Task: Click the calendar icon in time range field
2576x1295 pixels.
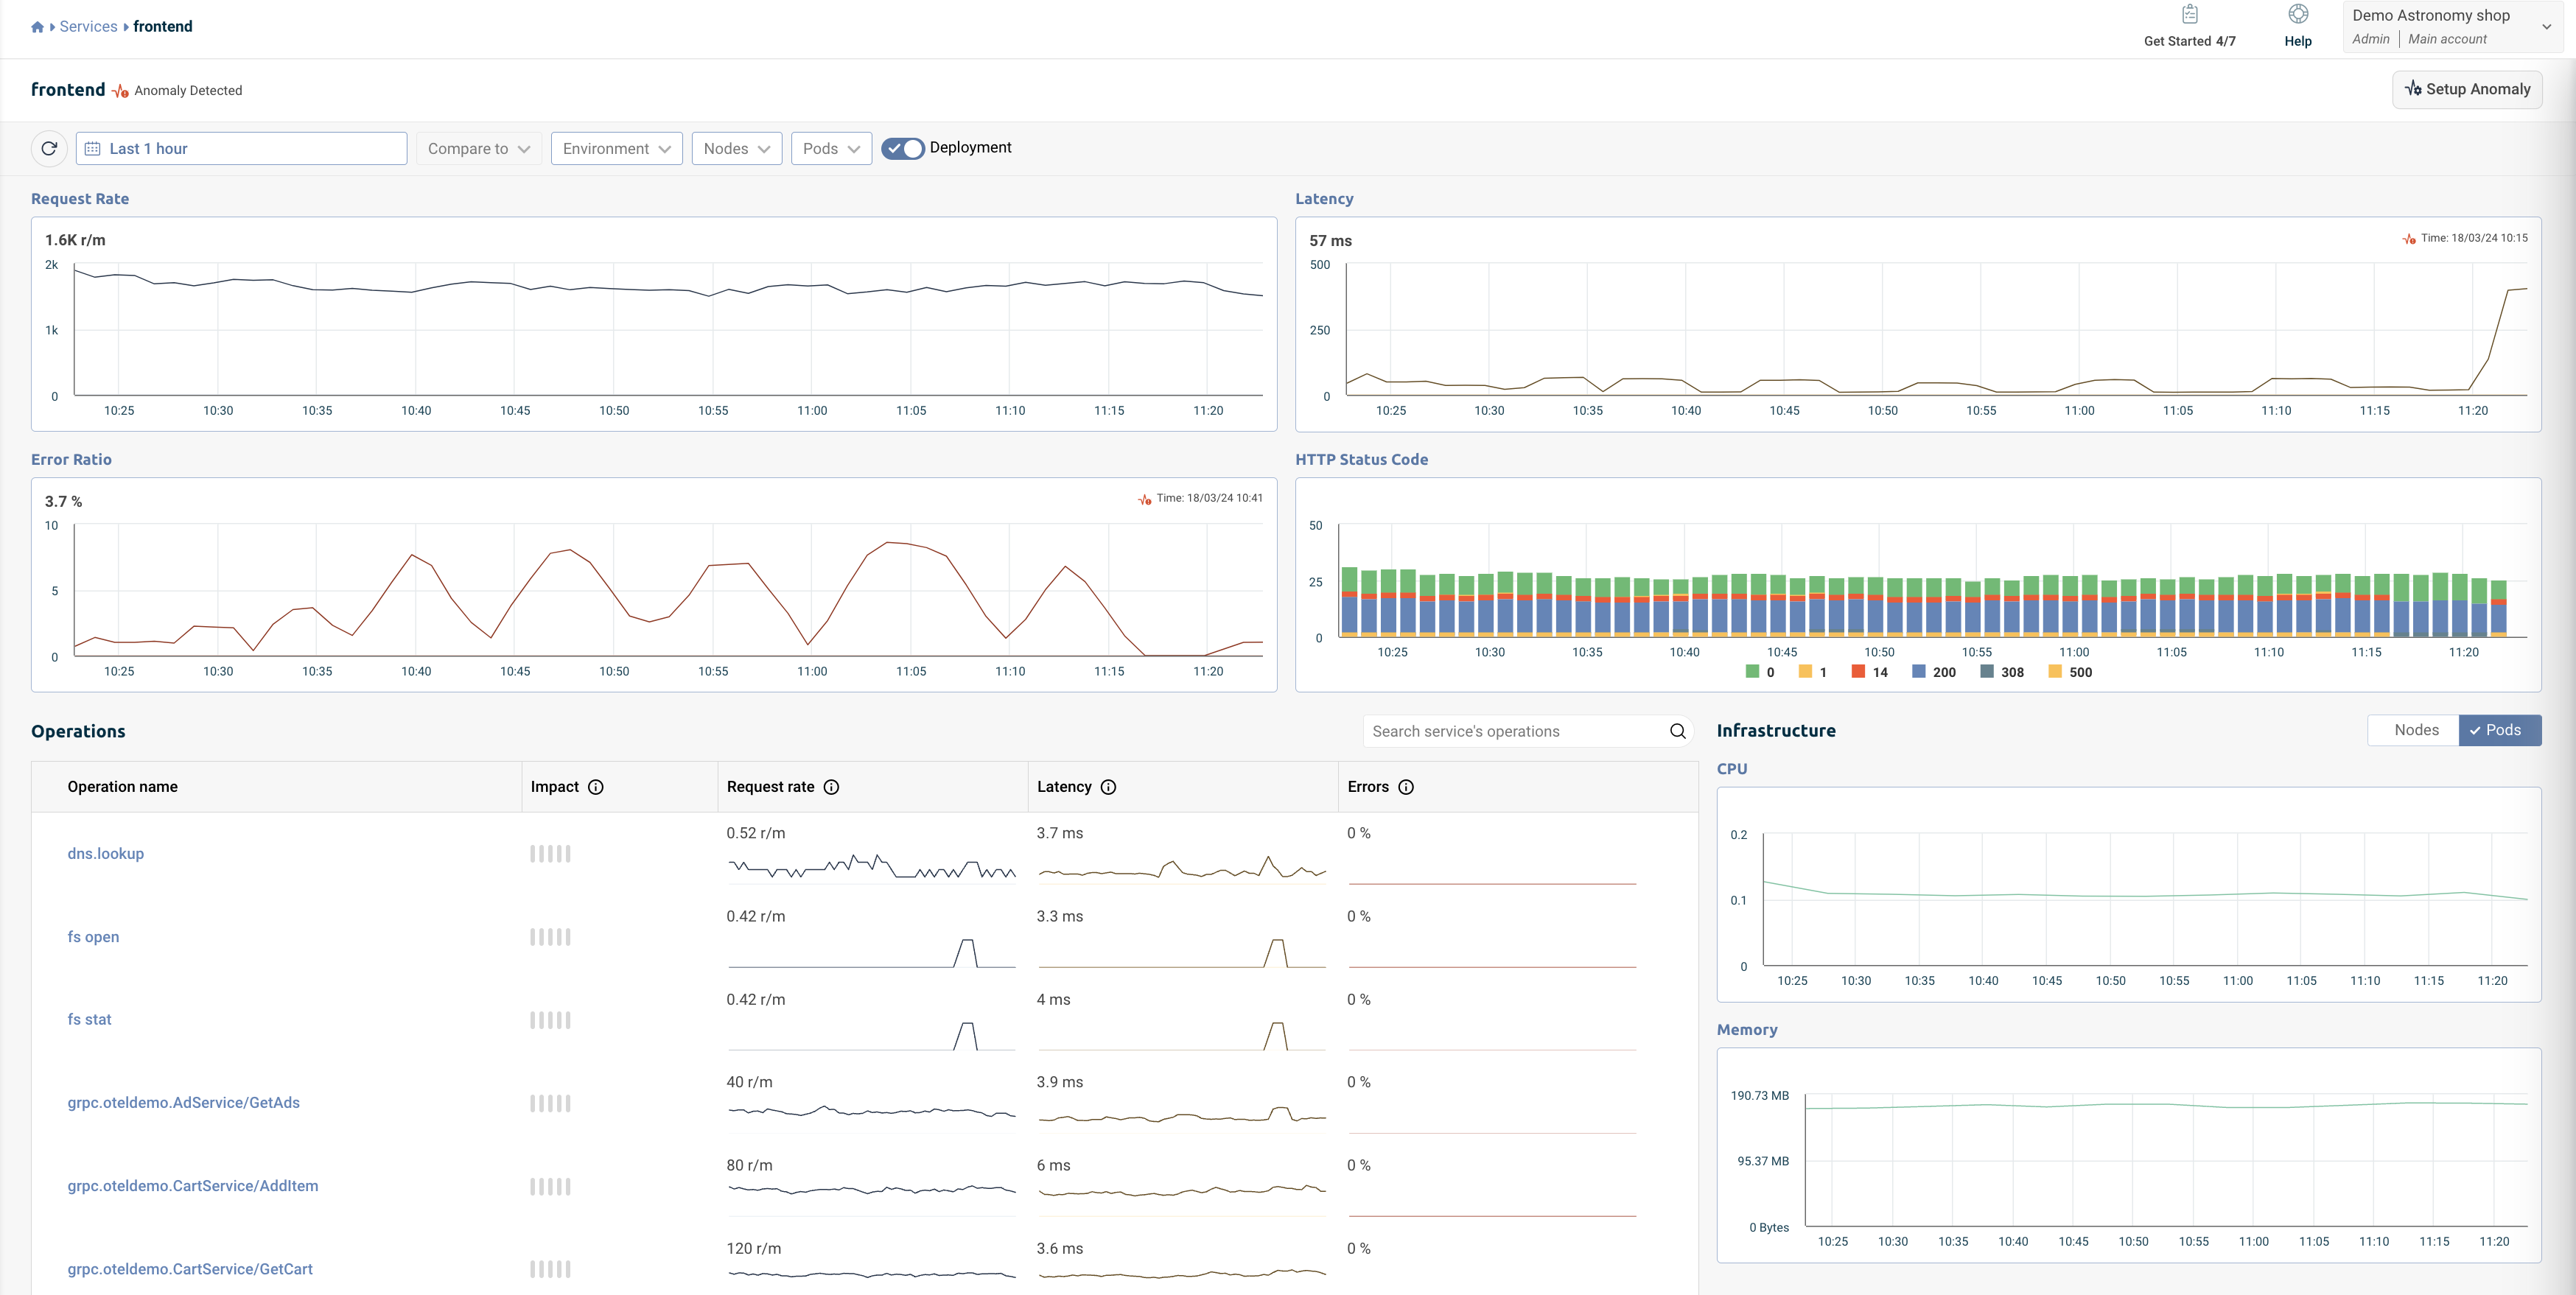Action: (93, 148)
